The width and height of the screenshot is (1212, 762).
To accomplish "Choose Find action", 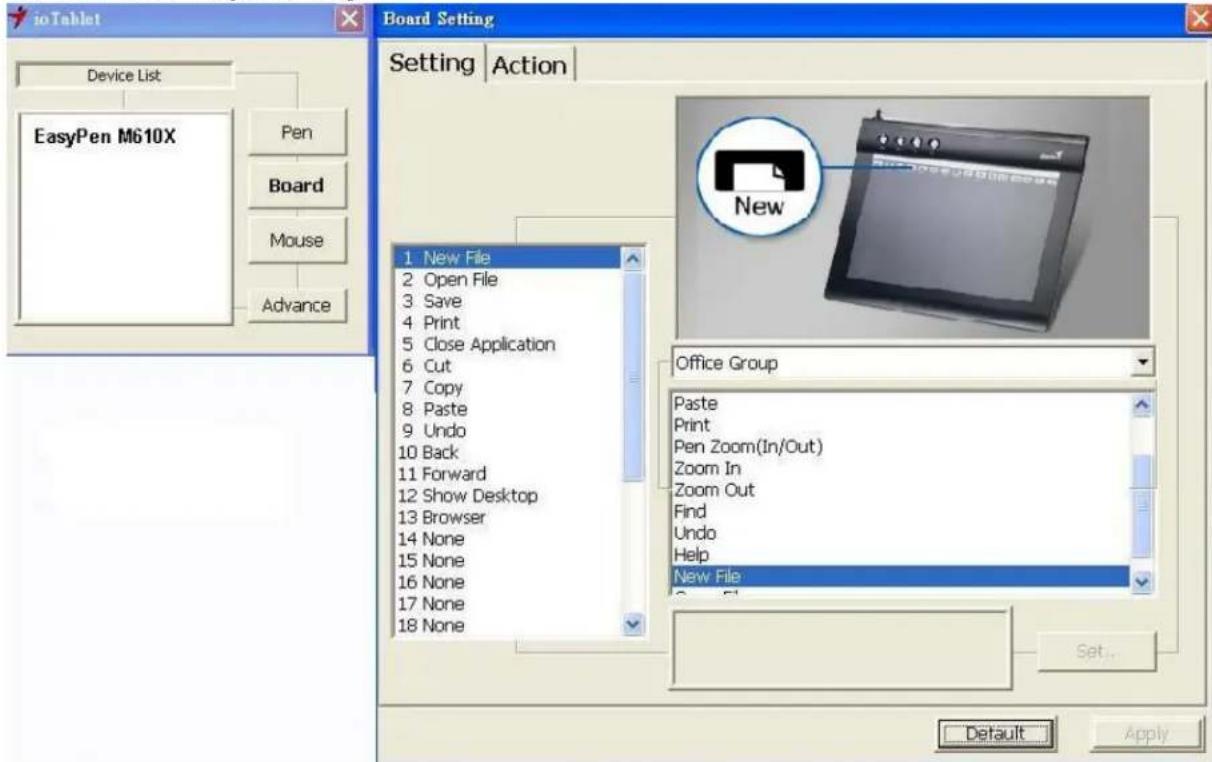I will tap(902, 511).
